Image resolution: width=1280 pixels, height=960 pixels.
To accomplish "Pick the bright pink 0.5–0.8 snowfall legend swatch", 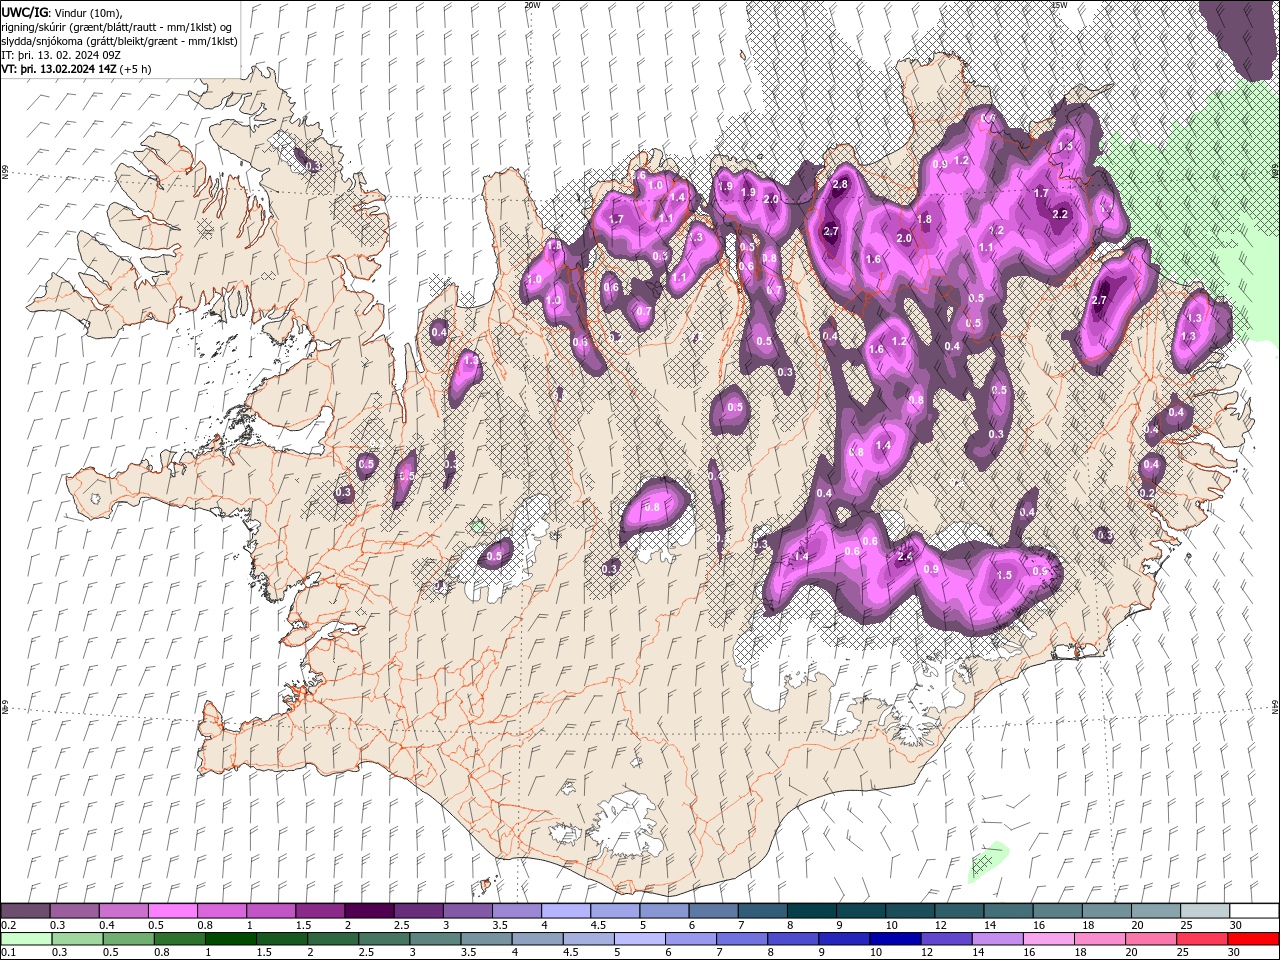I will pos(172,911).
